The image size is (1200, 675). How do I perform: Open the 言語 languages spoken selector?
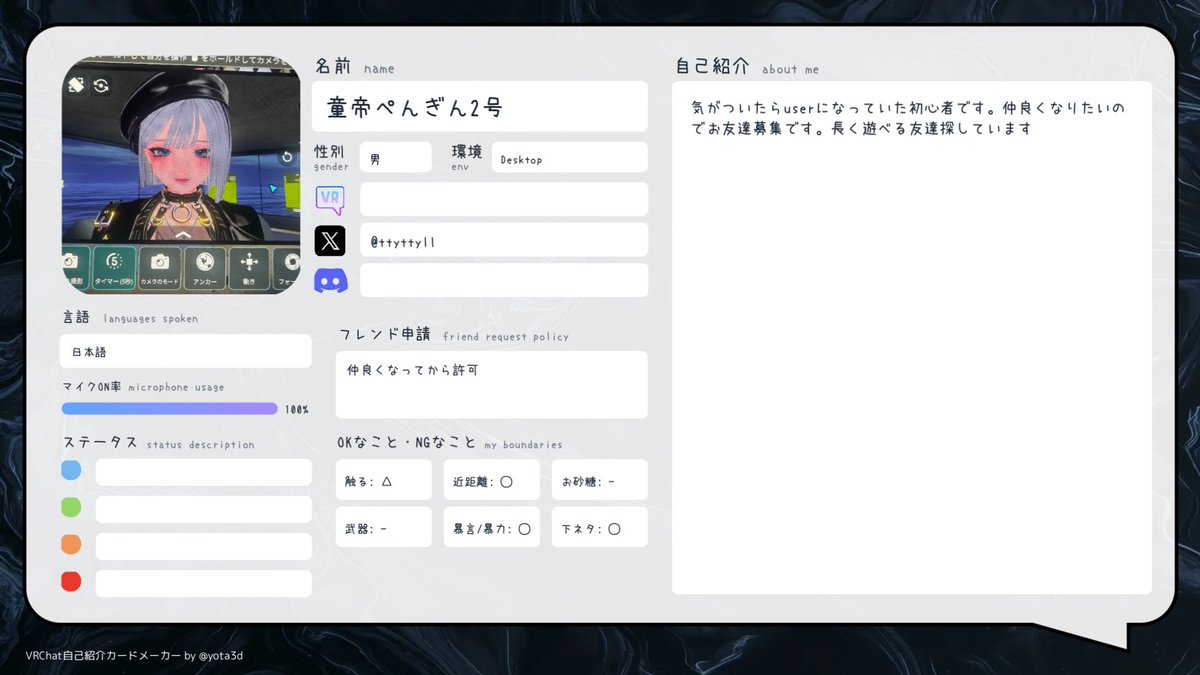pos(185,351)
